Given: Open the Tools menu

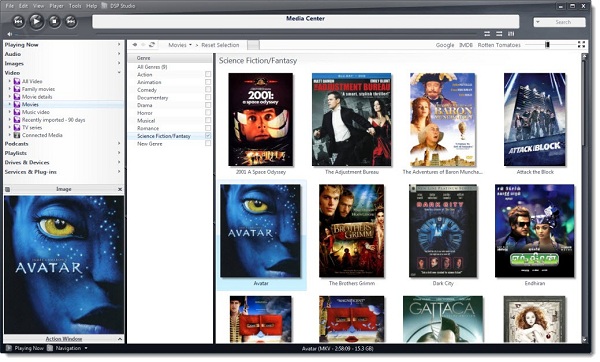Looking at the screenshot, I should coord(75,6).
